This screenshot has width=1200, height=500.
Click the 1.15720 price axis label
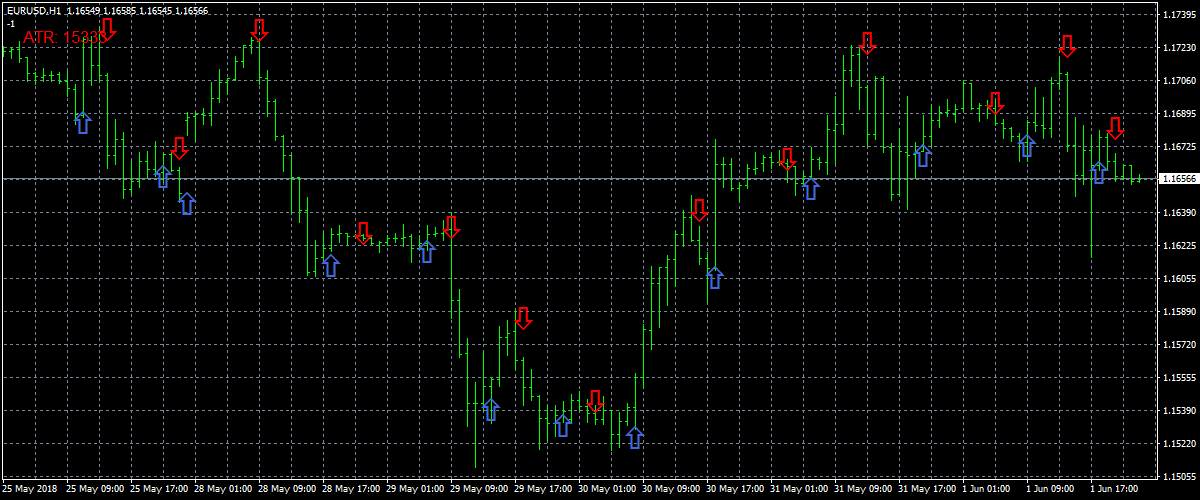1179,345
